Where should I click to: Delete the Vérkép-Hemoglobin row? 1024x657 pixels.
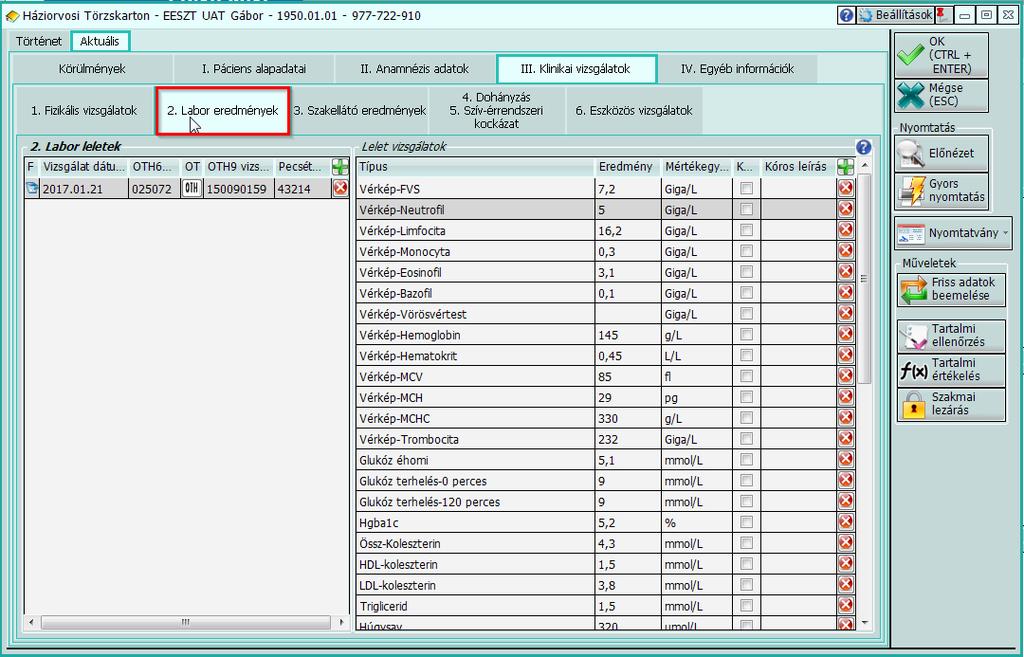846,335
